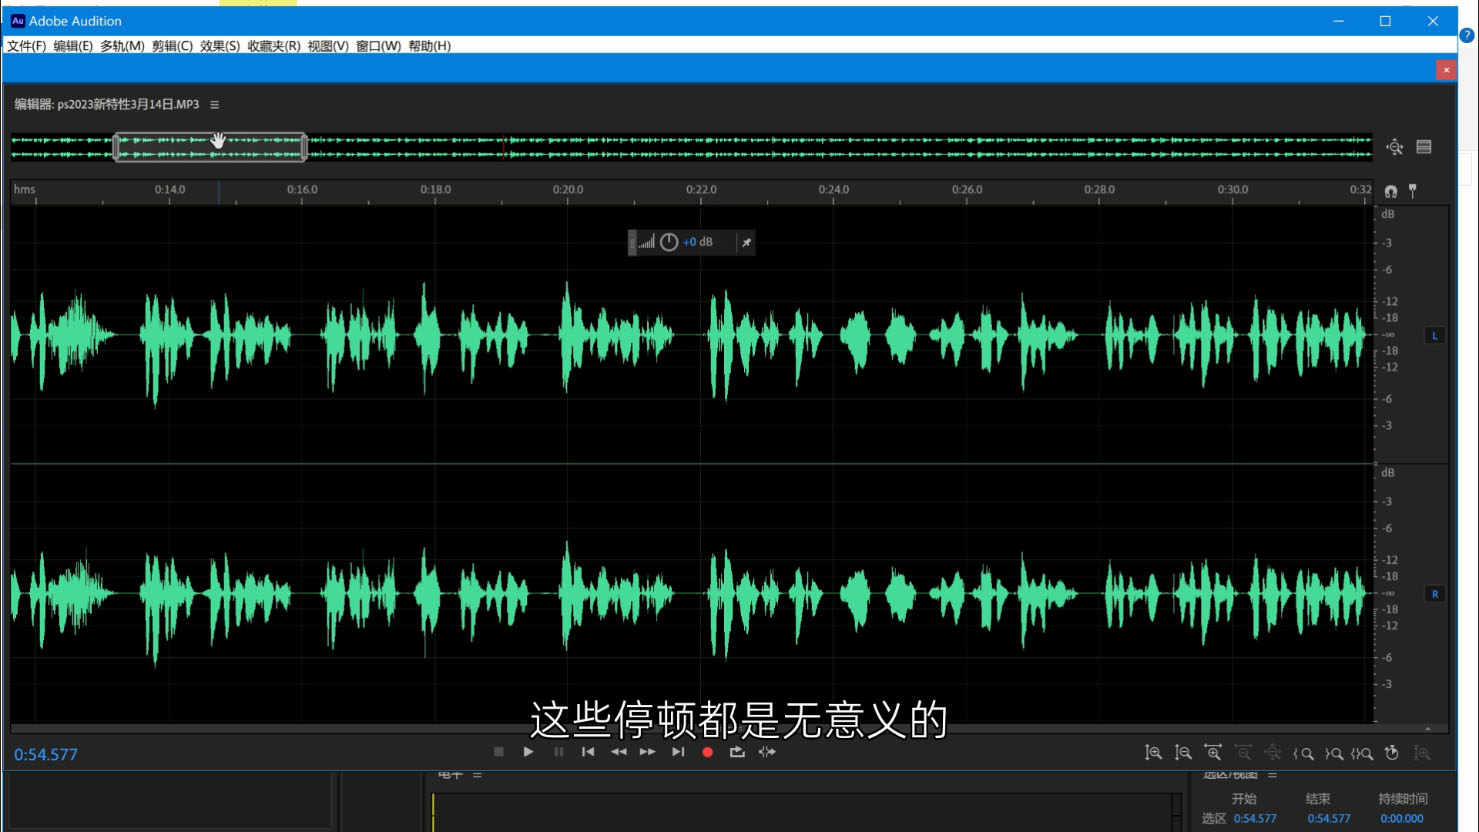Click the L channel button beside the waveform

pyautogui.click(x=1434, y=335)
